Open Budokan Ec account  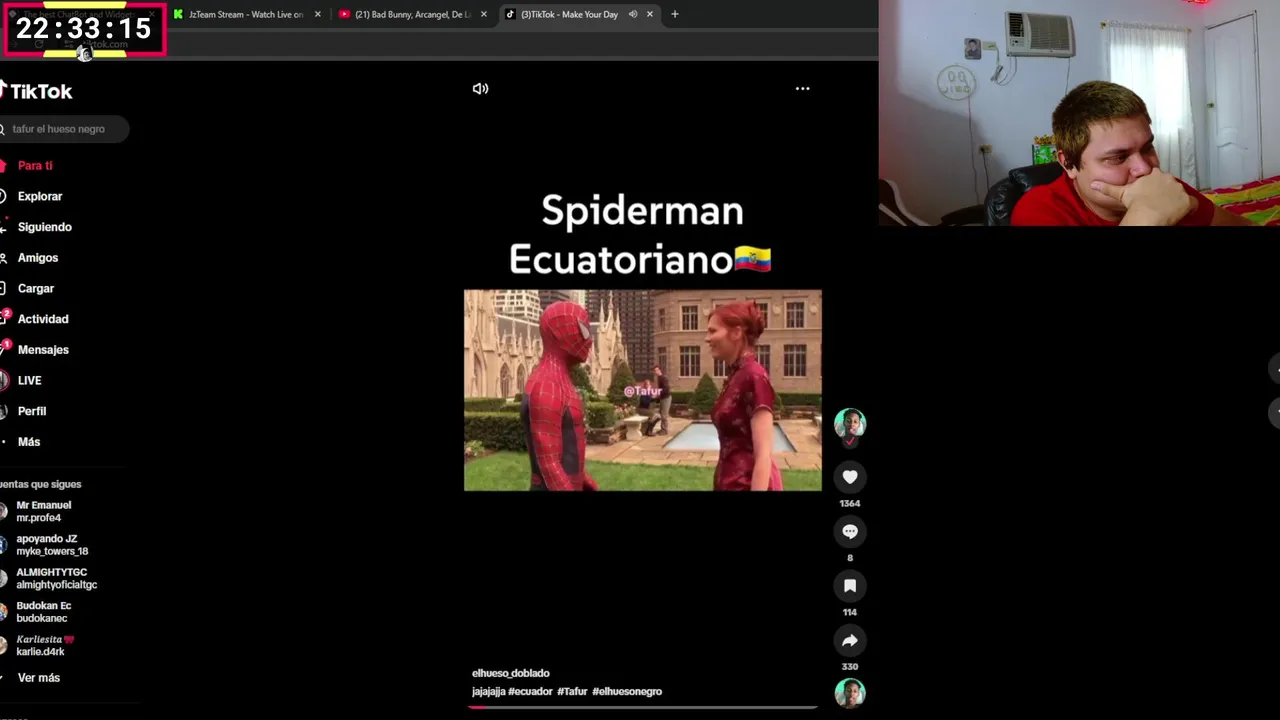(x=40, y=612)
